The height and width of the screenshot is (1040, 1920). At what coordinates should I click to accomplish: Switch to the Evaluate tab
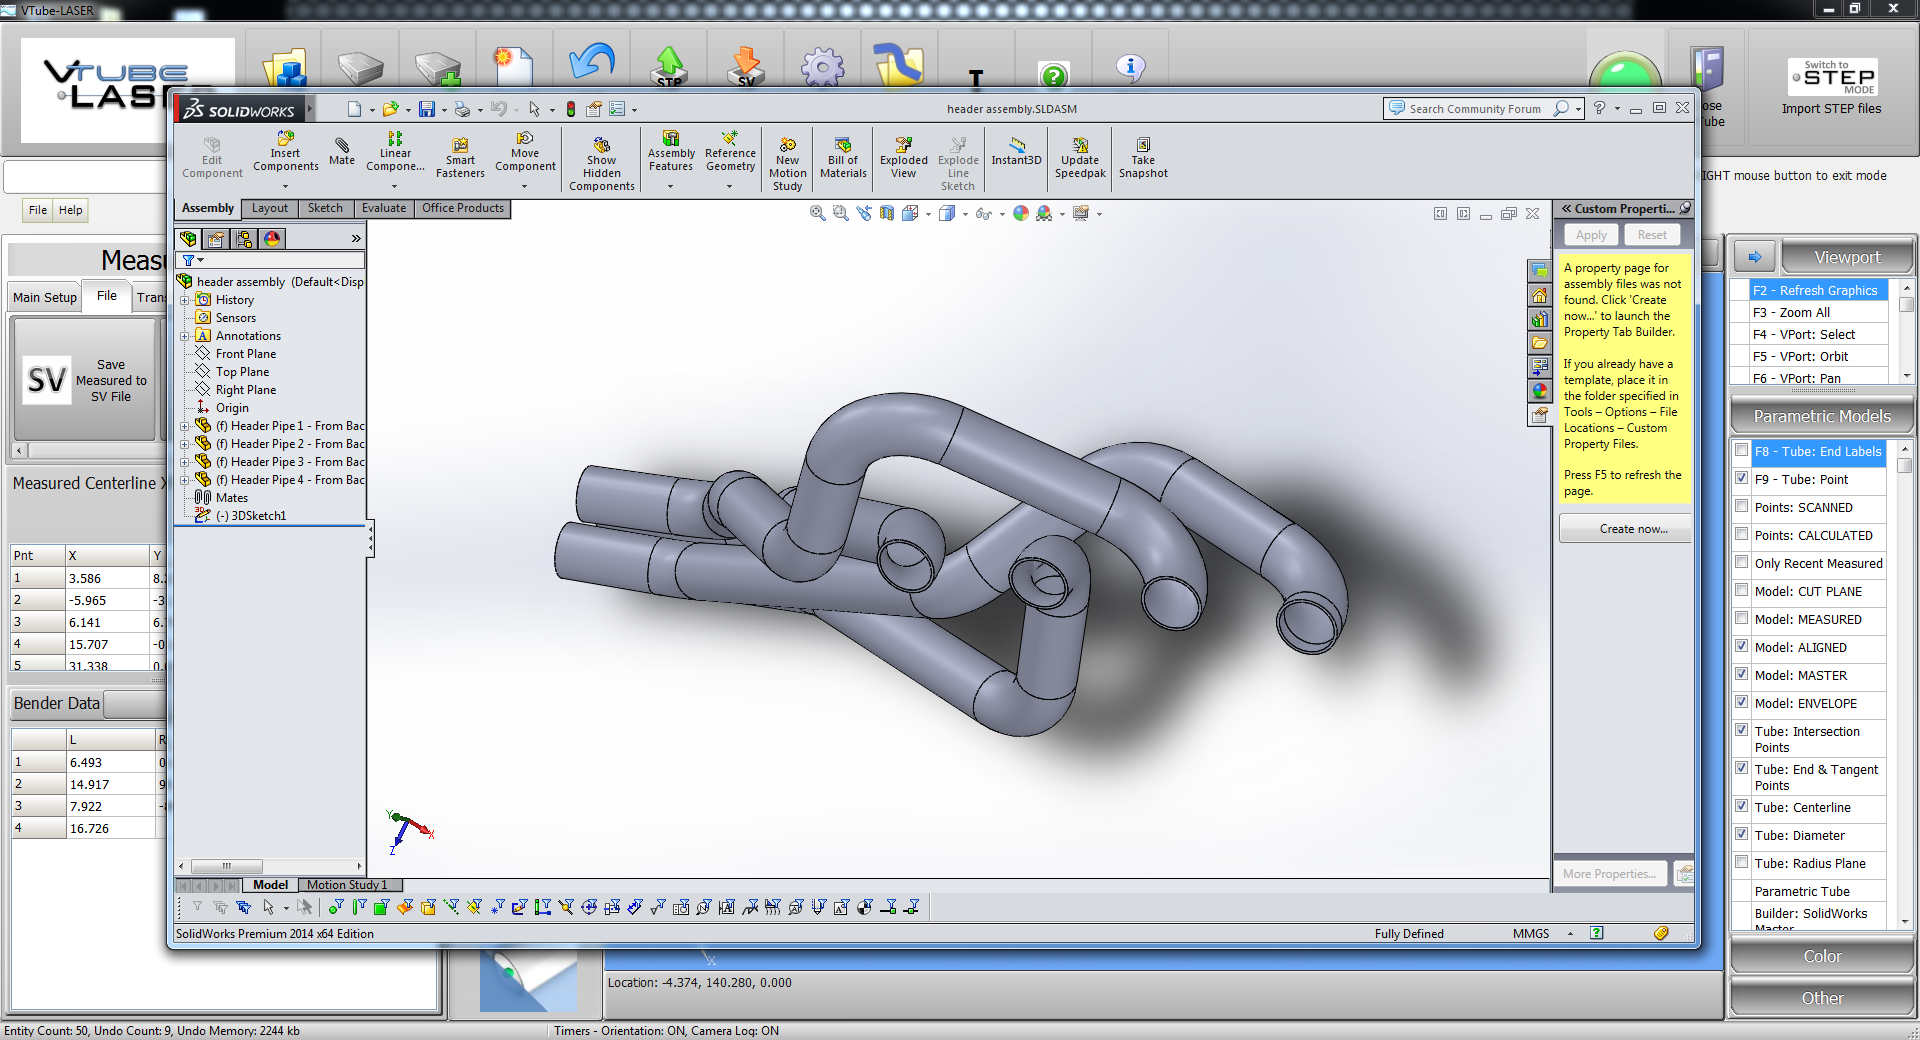pyautogui.click(x=384, y=208)
